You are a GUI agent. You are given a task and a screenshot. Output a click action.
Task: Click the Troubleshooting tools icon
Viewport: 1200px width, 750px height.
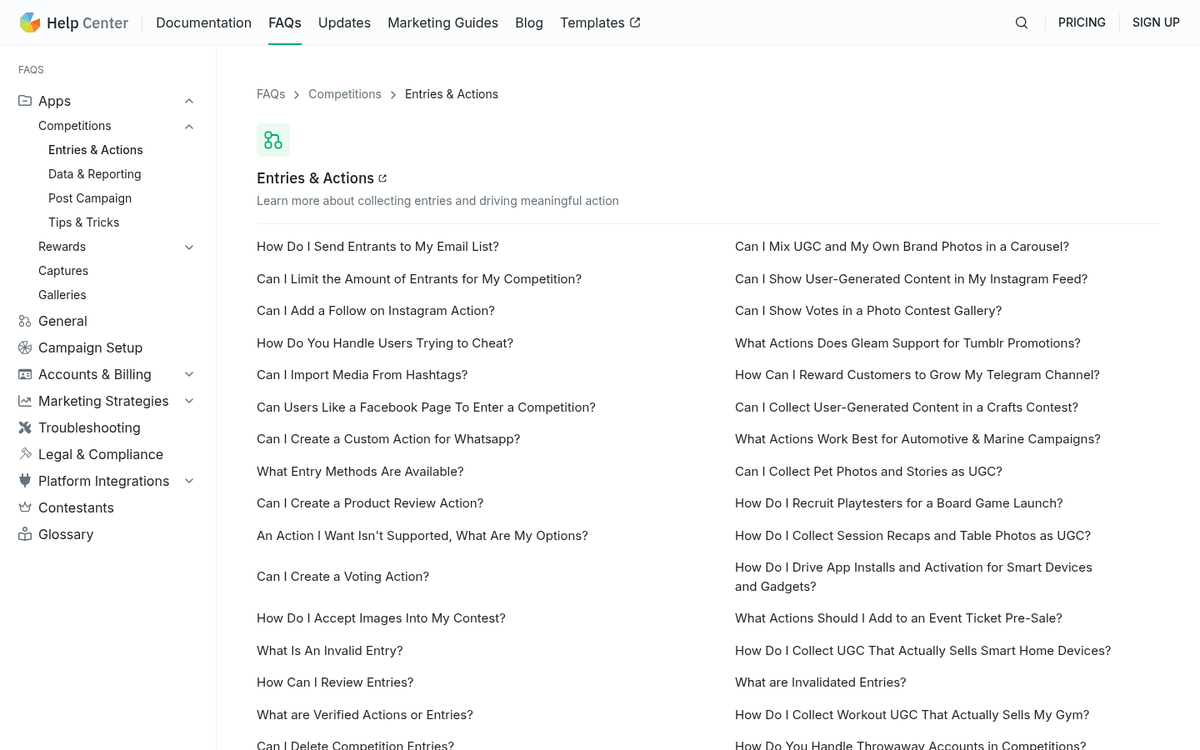tap(25, 428)
